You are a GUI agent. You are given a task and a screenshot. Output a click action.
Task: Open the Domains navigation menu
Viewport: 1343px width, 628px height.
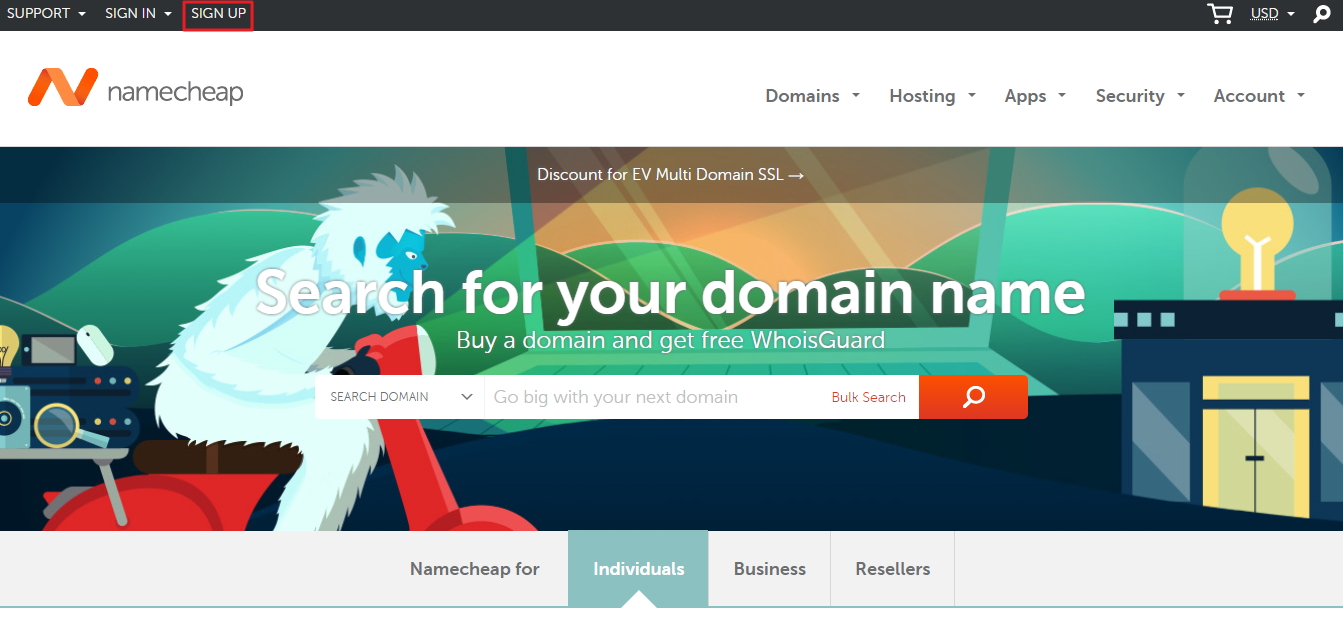(x=813, y=96)
